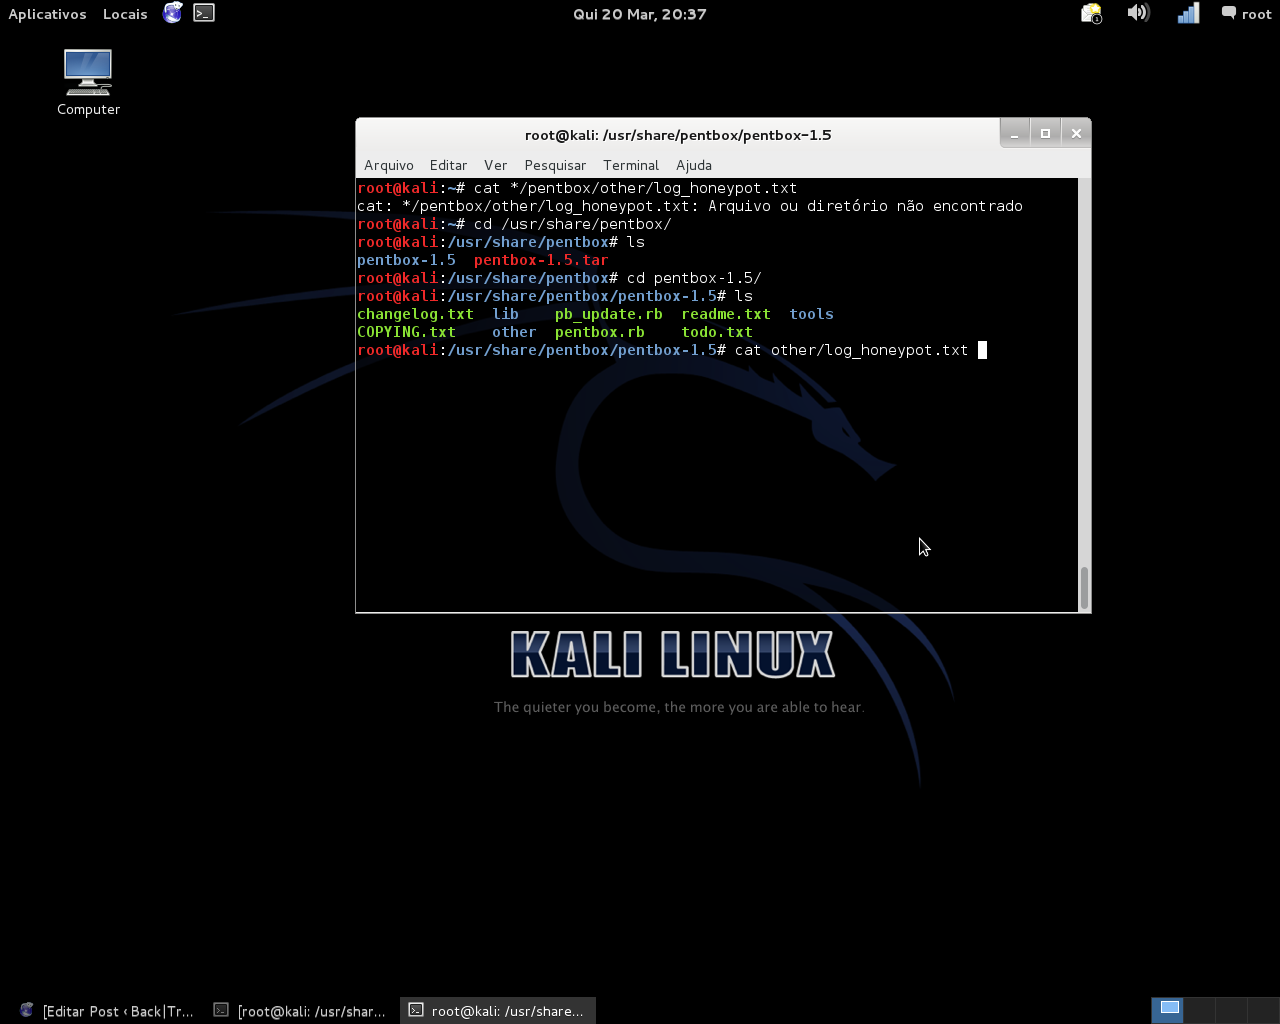Click pentbox-1.5.tar in terminal output

tap(541, 260)
